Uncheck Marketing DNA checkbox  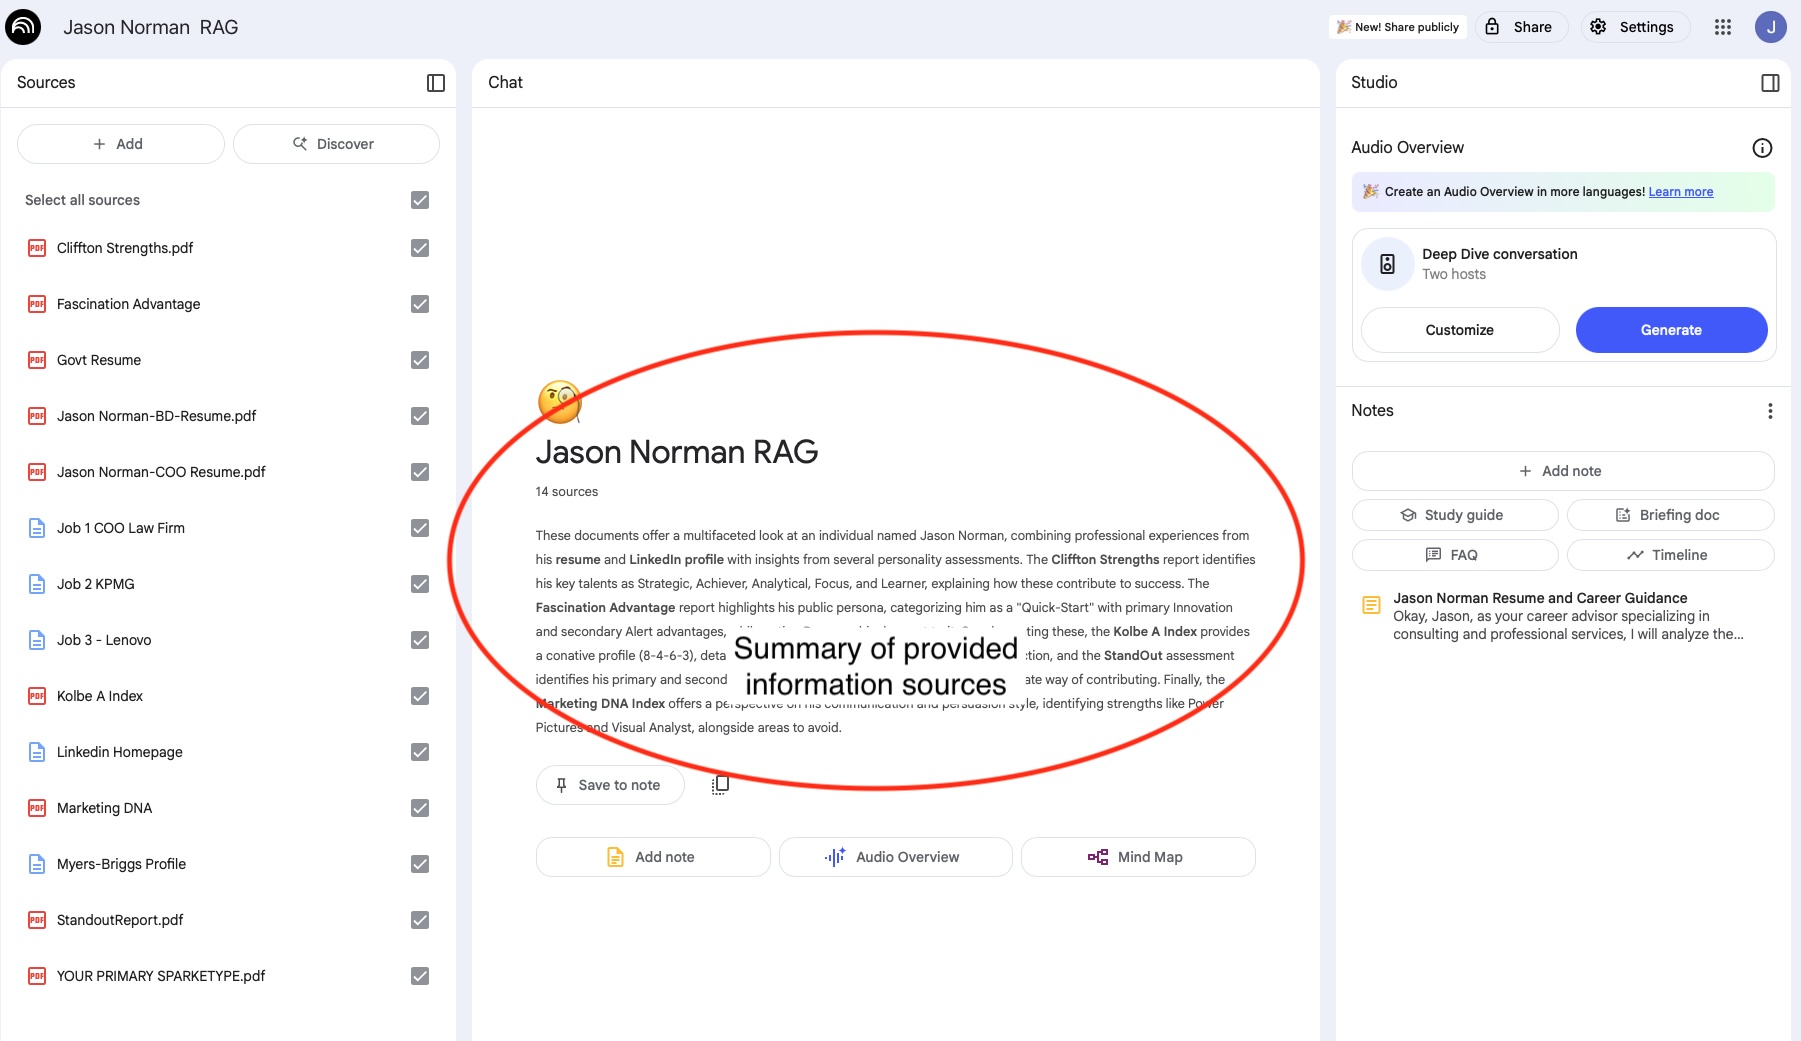tap(420, 808)
